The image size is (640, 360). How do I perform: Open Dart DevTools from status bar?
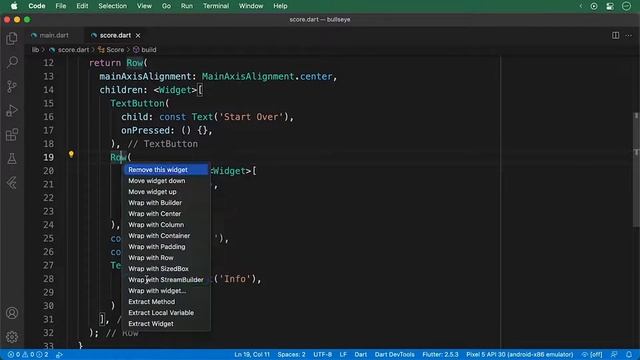[395, 355]
